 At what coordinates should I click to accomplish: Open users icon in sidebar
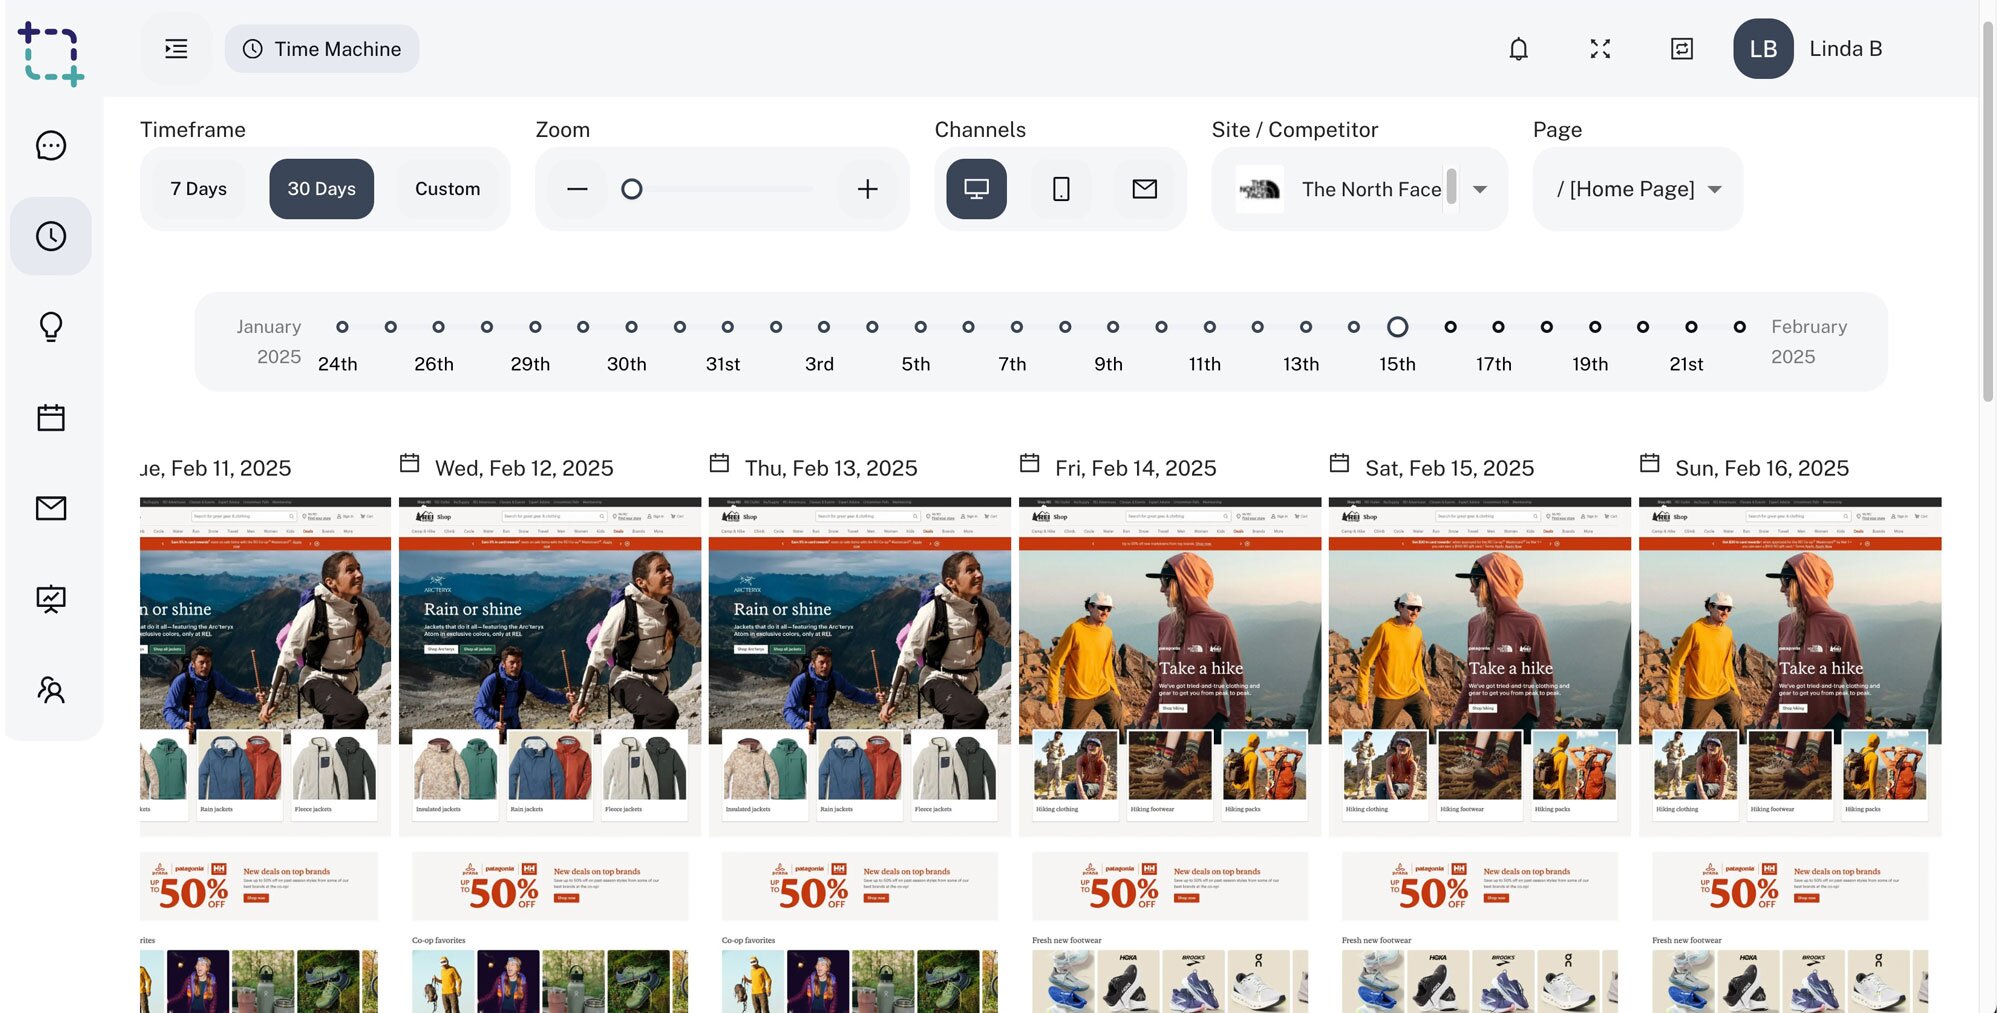tap(51, 690)
